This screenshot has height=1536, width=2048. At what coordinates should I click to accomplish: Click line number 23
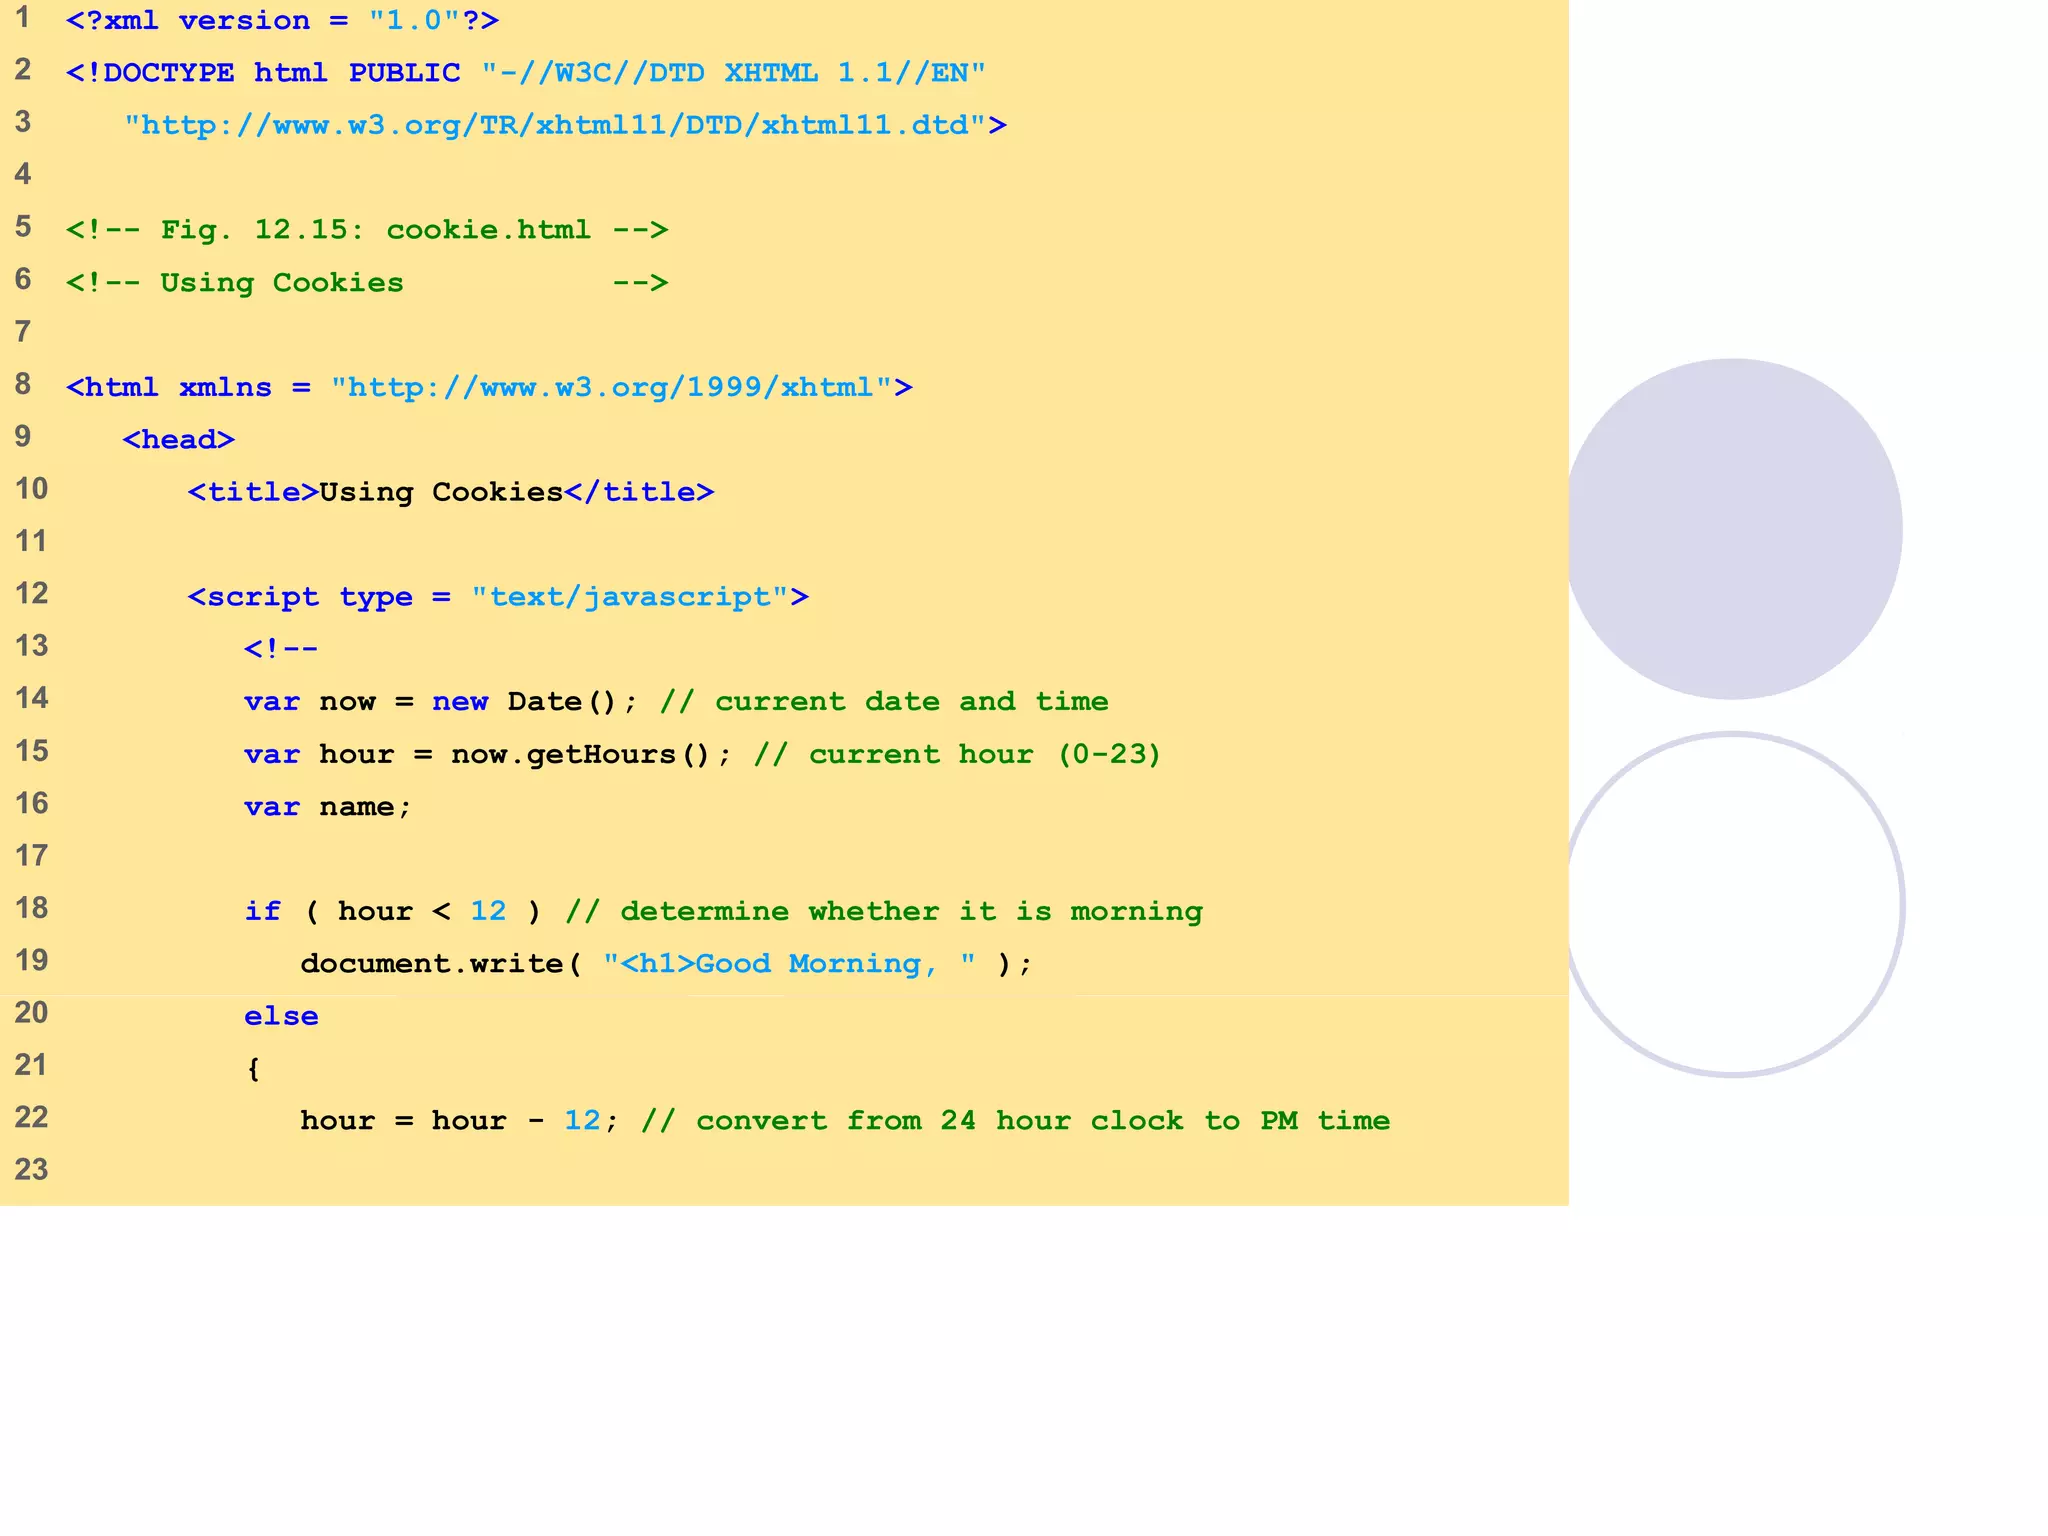coord(31,1170)
